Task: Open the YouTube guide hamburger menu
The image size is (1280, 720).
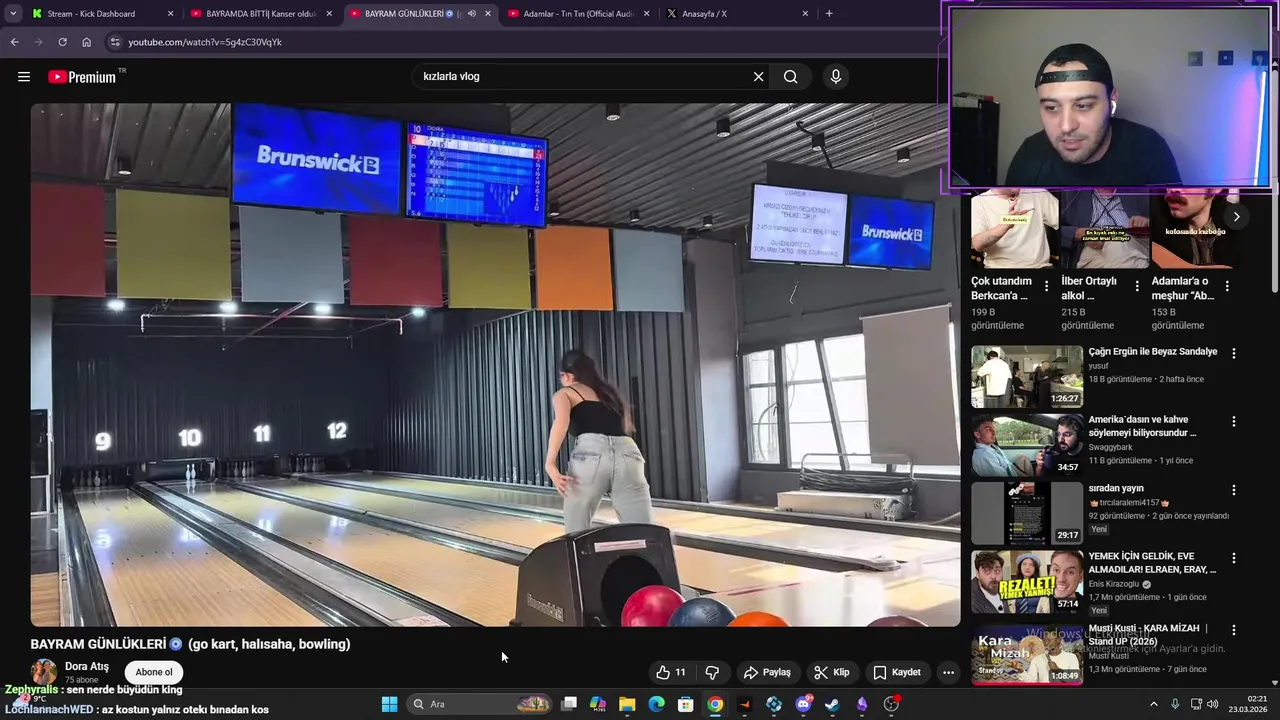Action: pos(24,77)
